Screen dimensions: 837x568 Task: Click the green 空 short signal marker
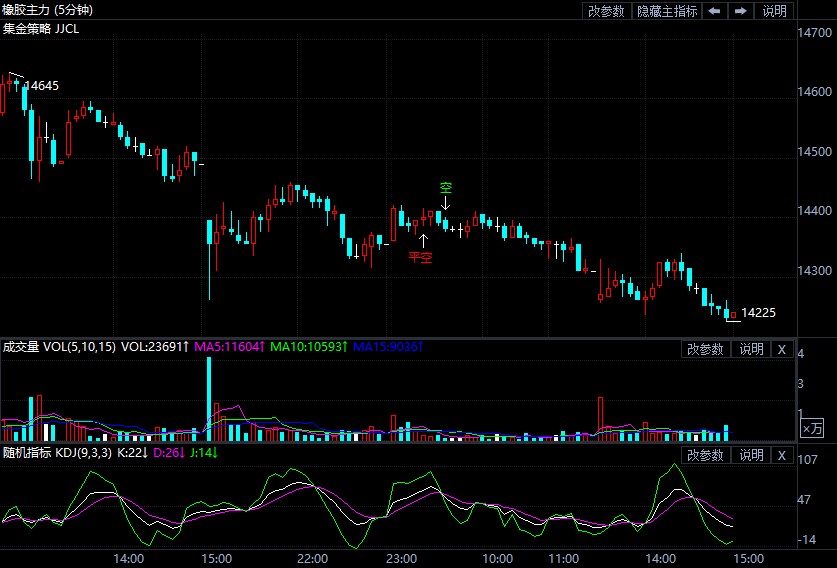446,188
